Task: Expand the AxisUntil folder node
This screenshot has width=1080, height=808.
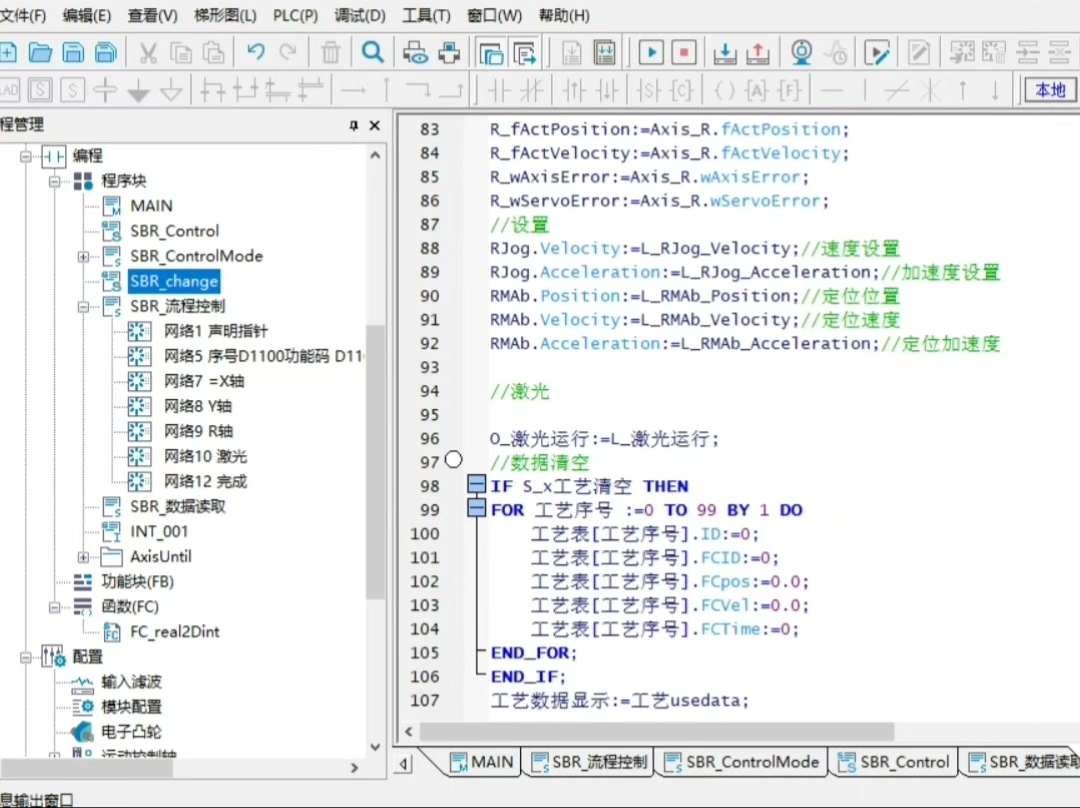Action: click(83, 557)
